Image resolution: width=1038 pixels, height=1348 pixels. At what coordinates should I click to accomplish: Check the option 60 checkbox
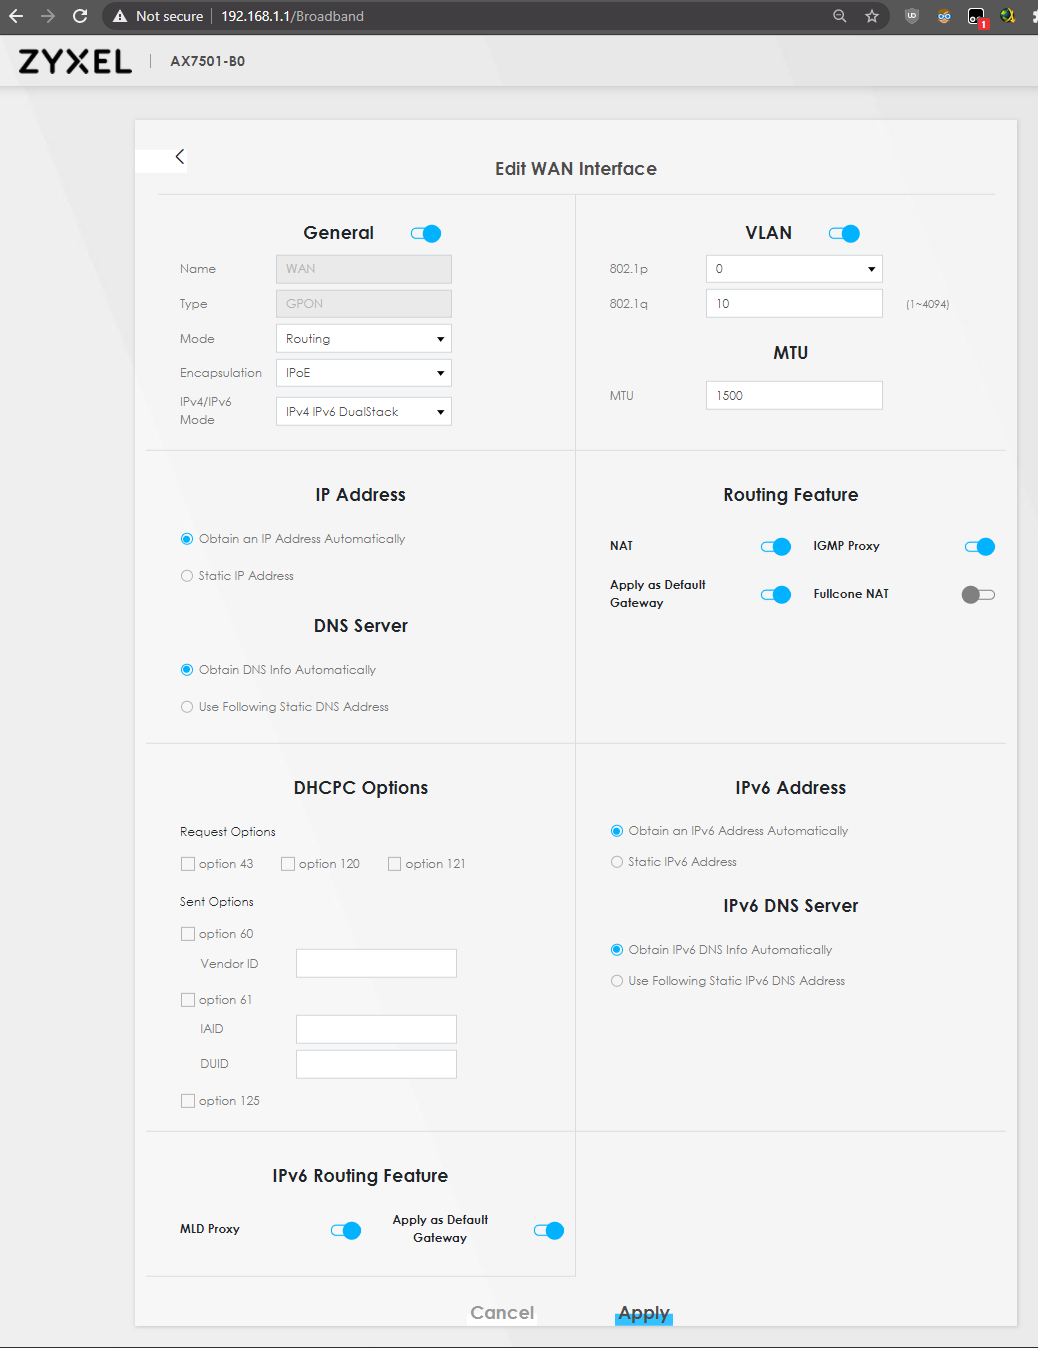coord(188,934)
